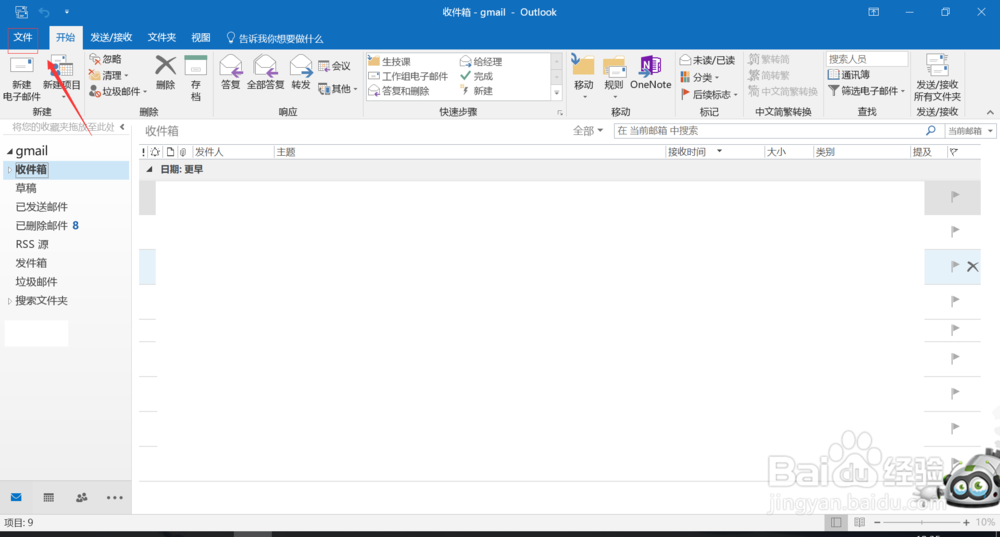Image resolution: width=1000 pixels, height=537 pixels.
Task: Open the 快速步骤 dialog launcher
Action: 560,113
